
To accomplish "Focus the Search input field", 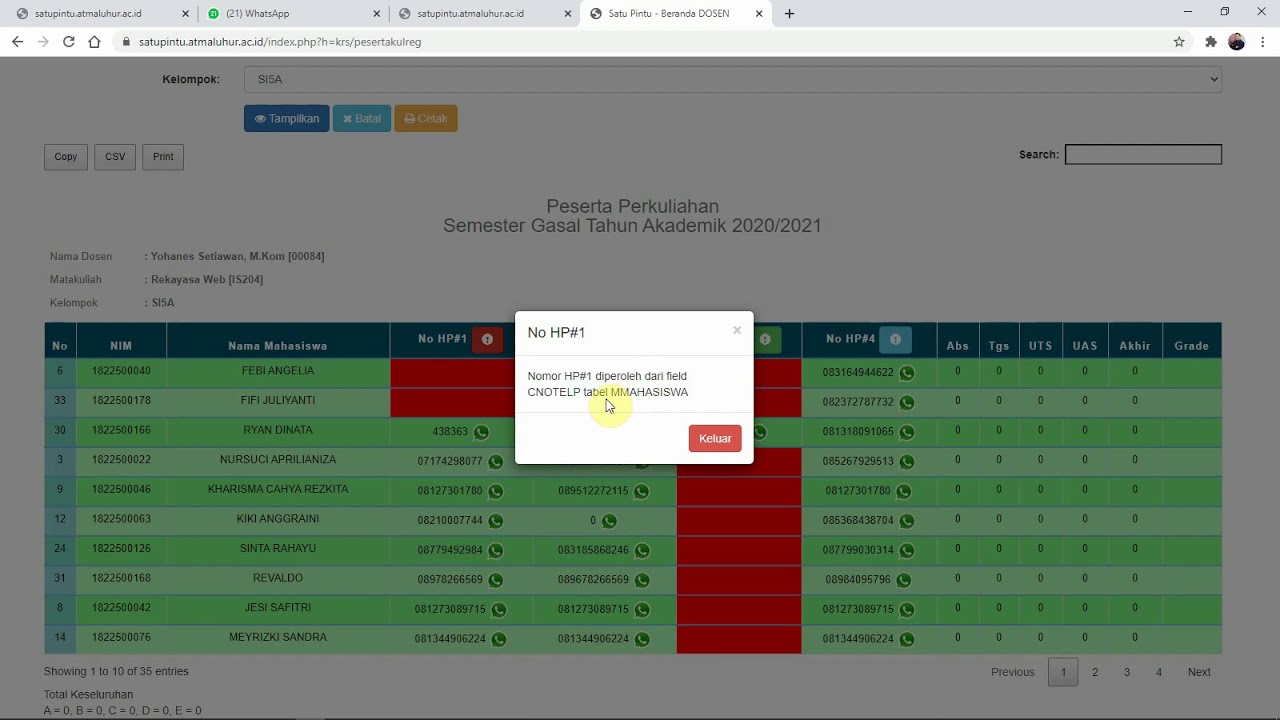I will [1143, 154].
